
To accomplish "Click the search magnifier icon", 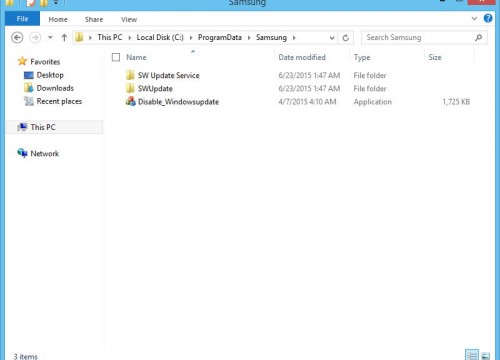I will pos(479,38).
